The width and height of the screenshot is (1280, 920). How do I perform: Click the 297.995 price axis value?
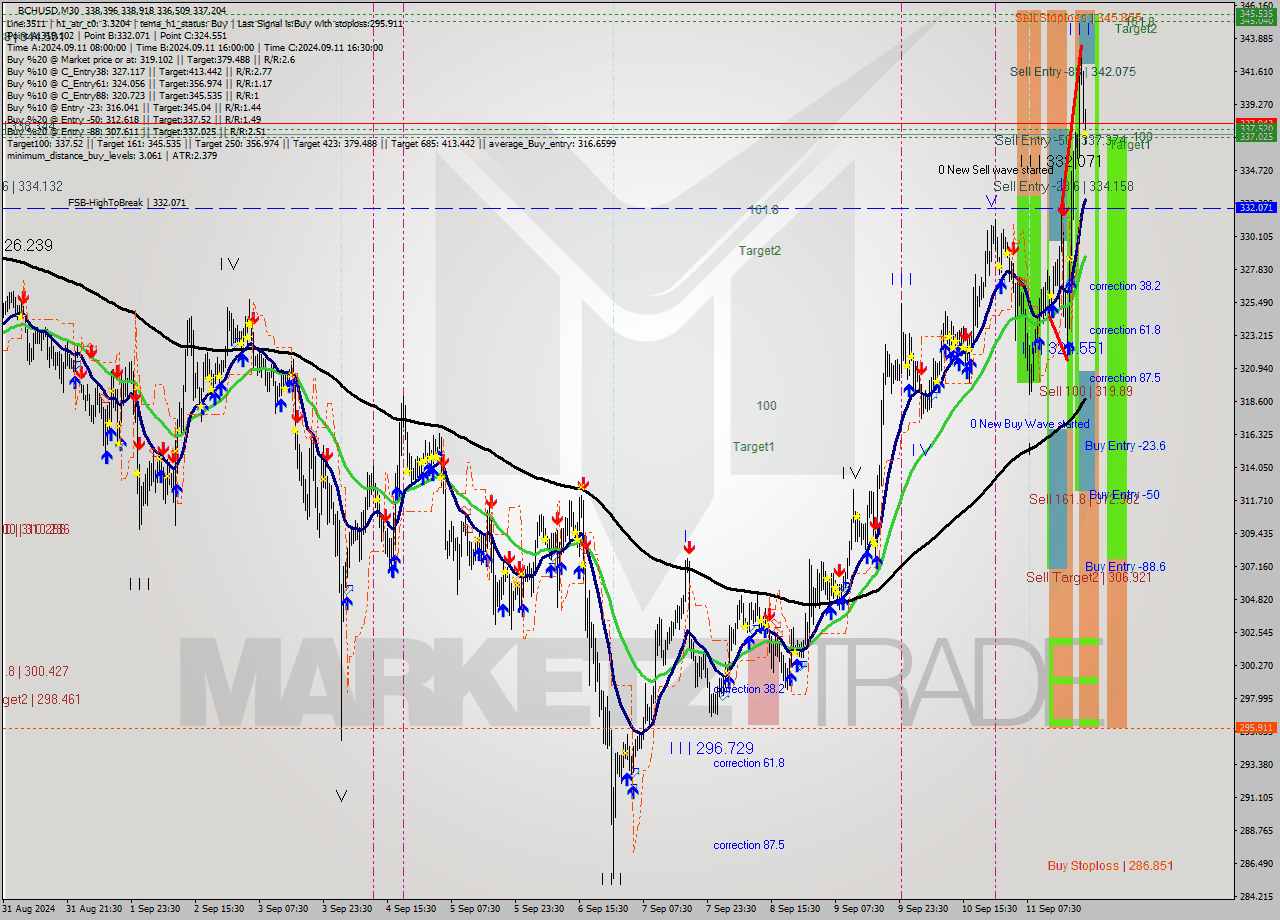pos(1256,699)
